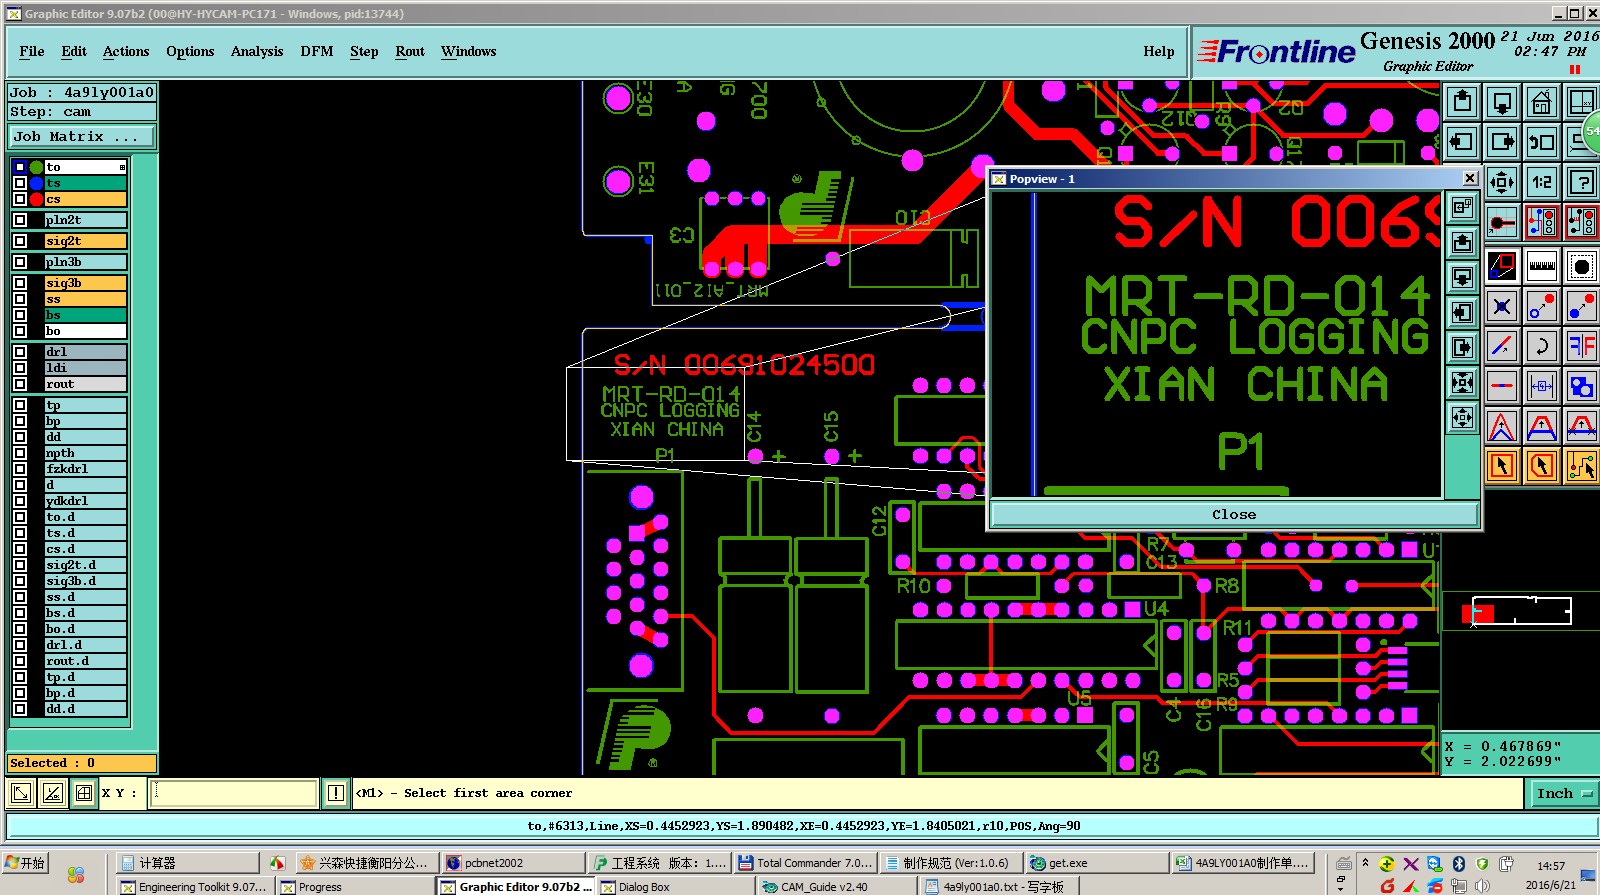Image resolution: width=1600 pixels, height=895 pixels.
Task: Click the previous zoom view icon
Action: click(1542, 142)
